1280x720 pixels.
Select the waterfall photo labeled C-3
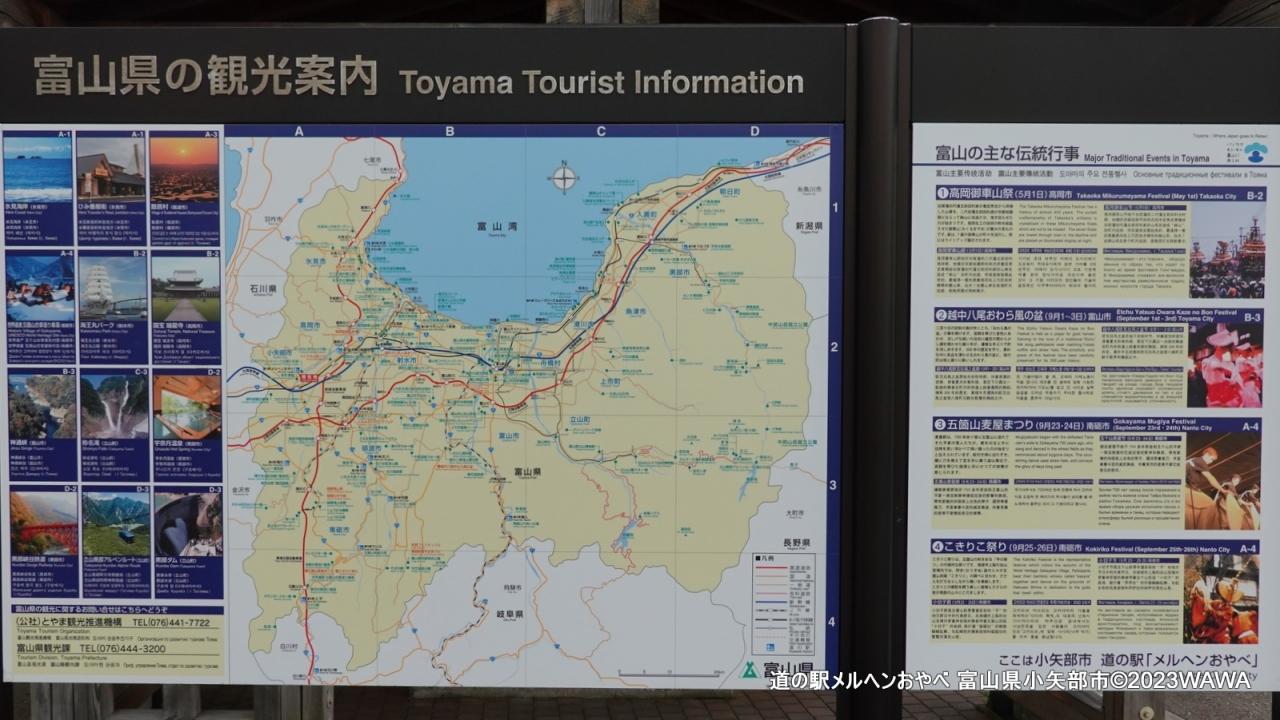pyautogui.click(x=114, y=406)
